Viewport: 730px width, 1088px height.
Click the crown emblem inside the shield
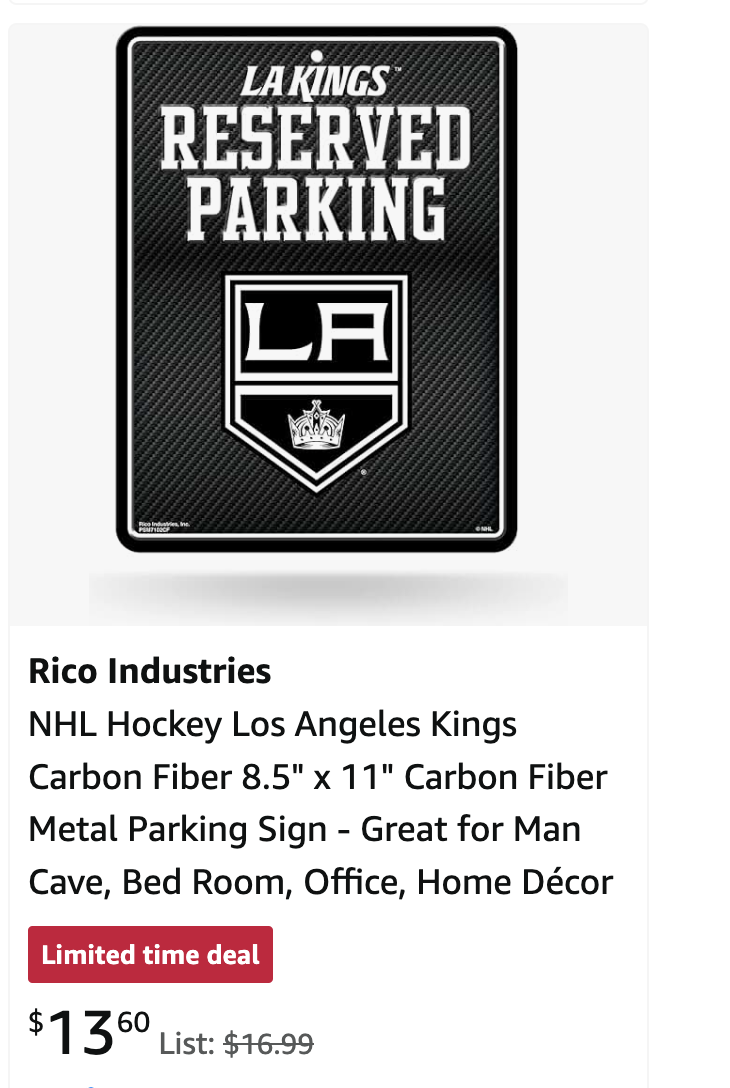click(316, 425)
